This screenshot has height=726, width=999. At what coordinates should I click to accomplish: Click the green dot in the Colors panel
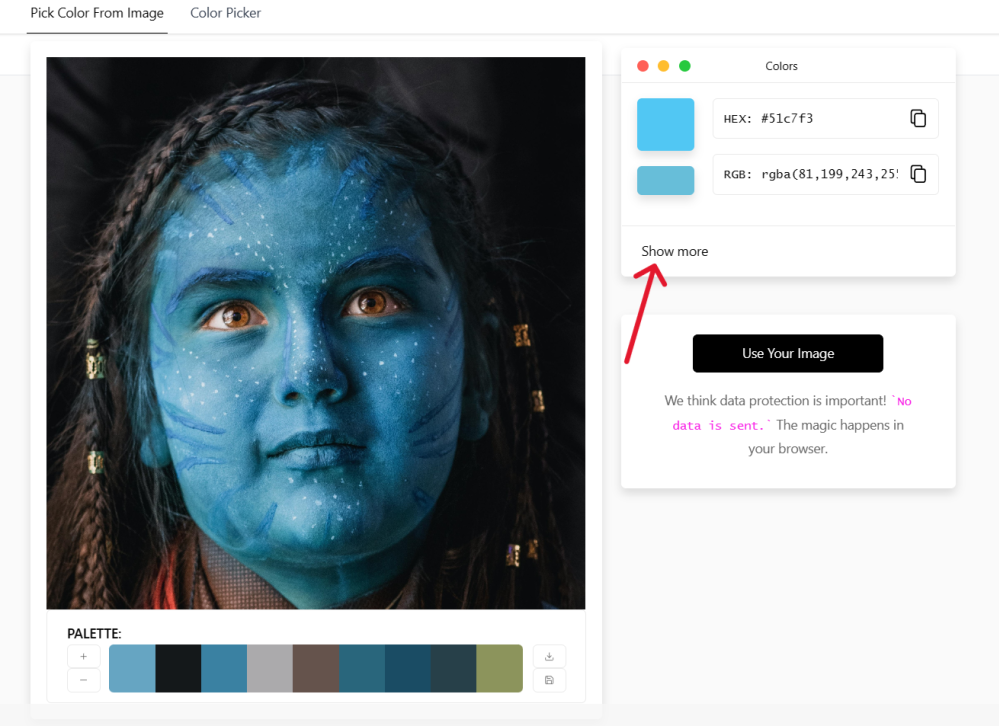685,66
